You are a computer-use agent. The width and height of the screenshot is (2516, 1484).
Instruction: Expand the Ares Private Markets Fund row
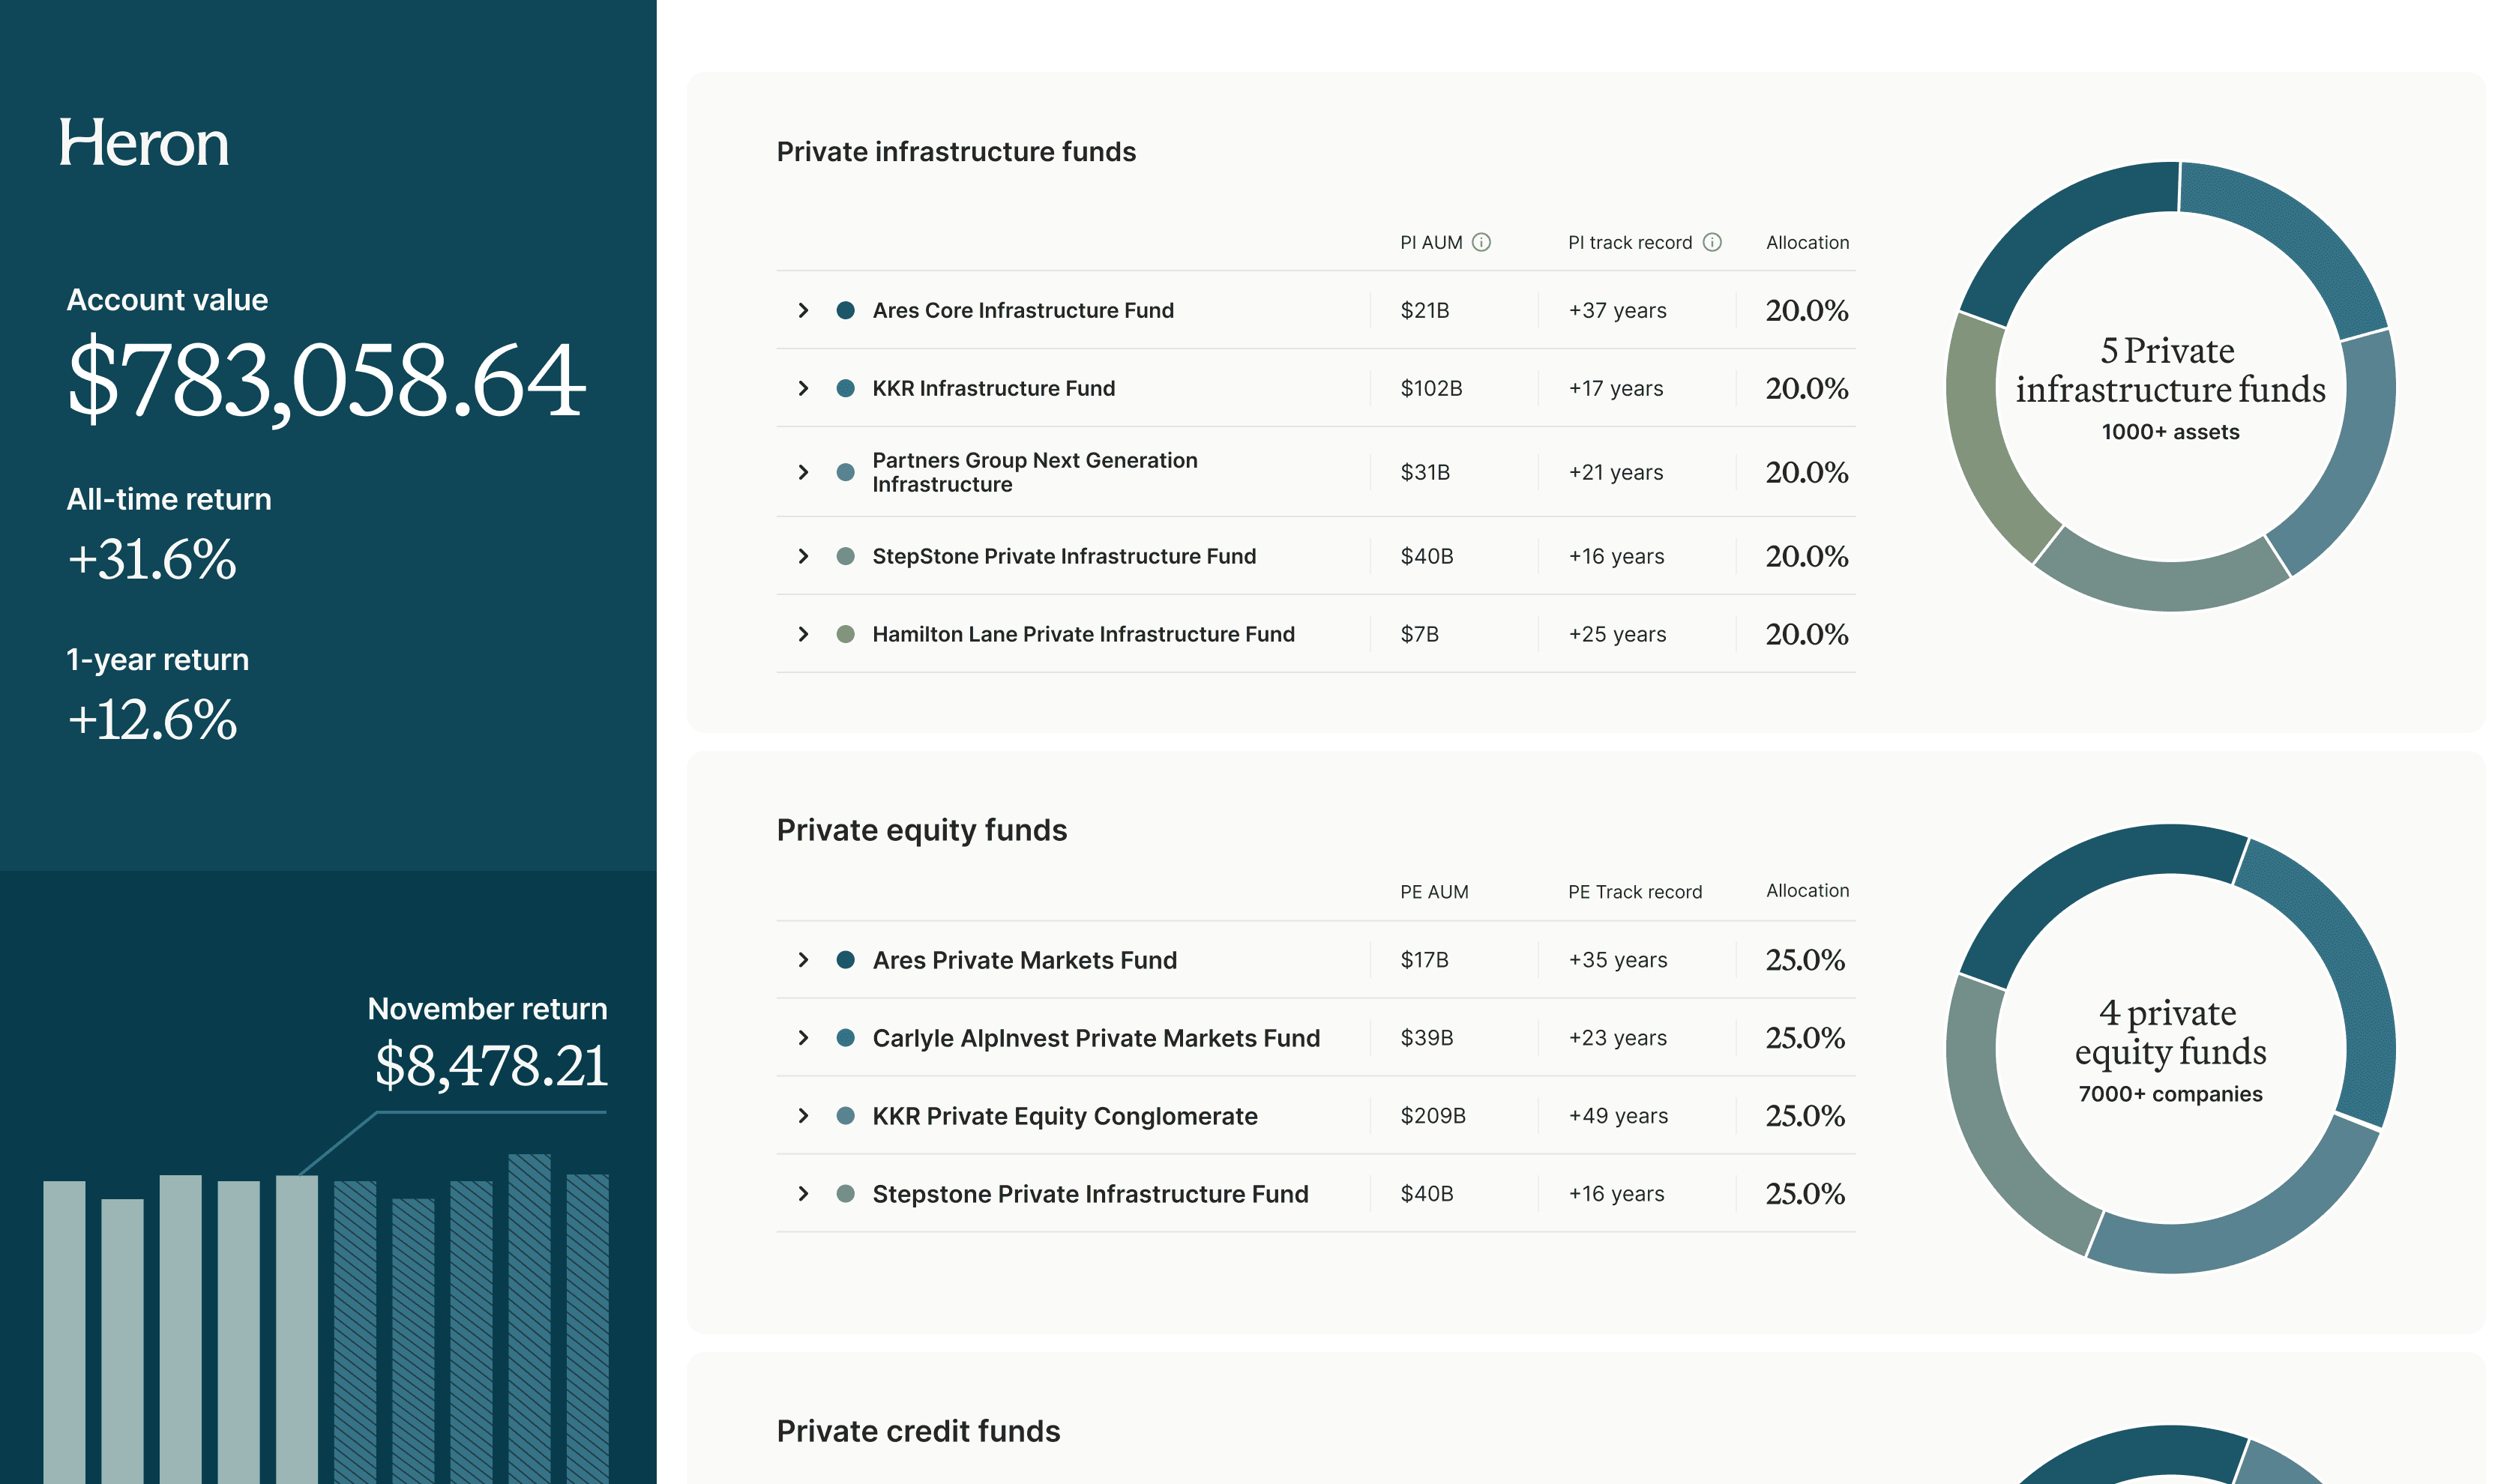click(803, 960)
